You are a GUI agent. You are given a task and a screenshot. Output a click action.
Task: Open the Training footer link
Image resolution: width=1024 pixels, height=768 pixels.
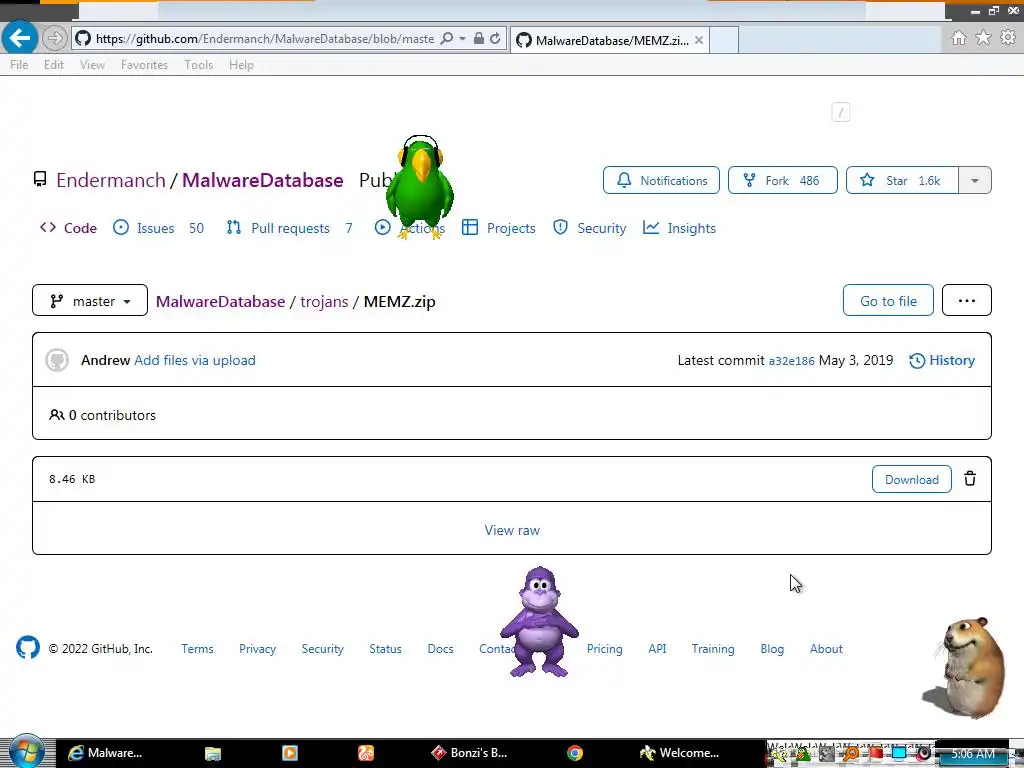pyautogui.click(x=713, y=648)
